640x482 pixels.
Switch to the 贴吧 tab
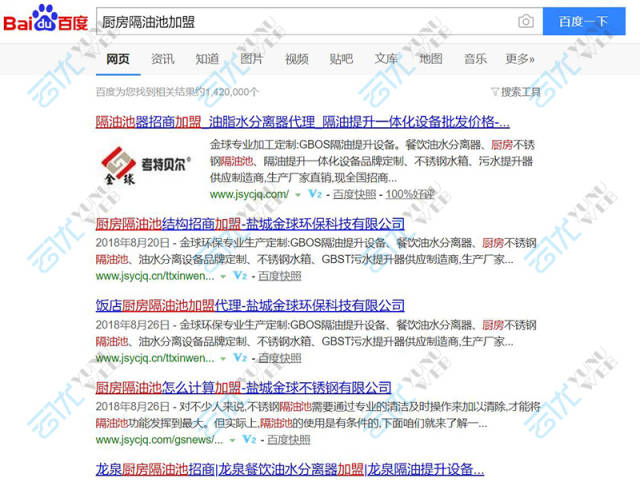(x=341, y=59)
